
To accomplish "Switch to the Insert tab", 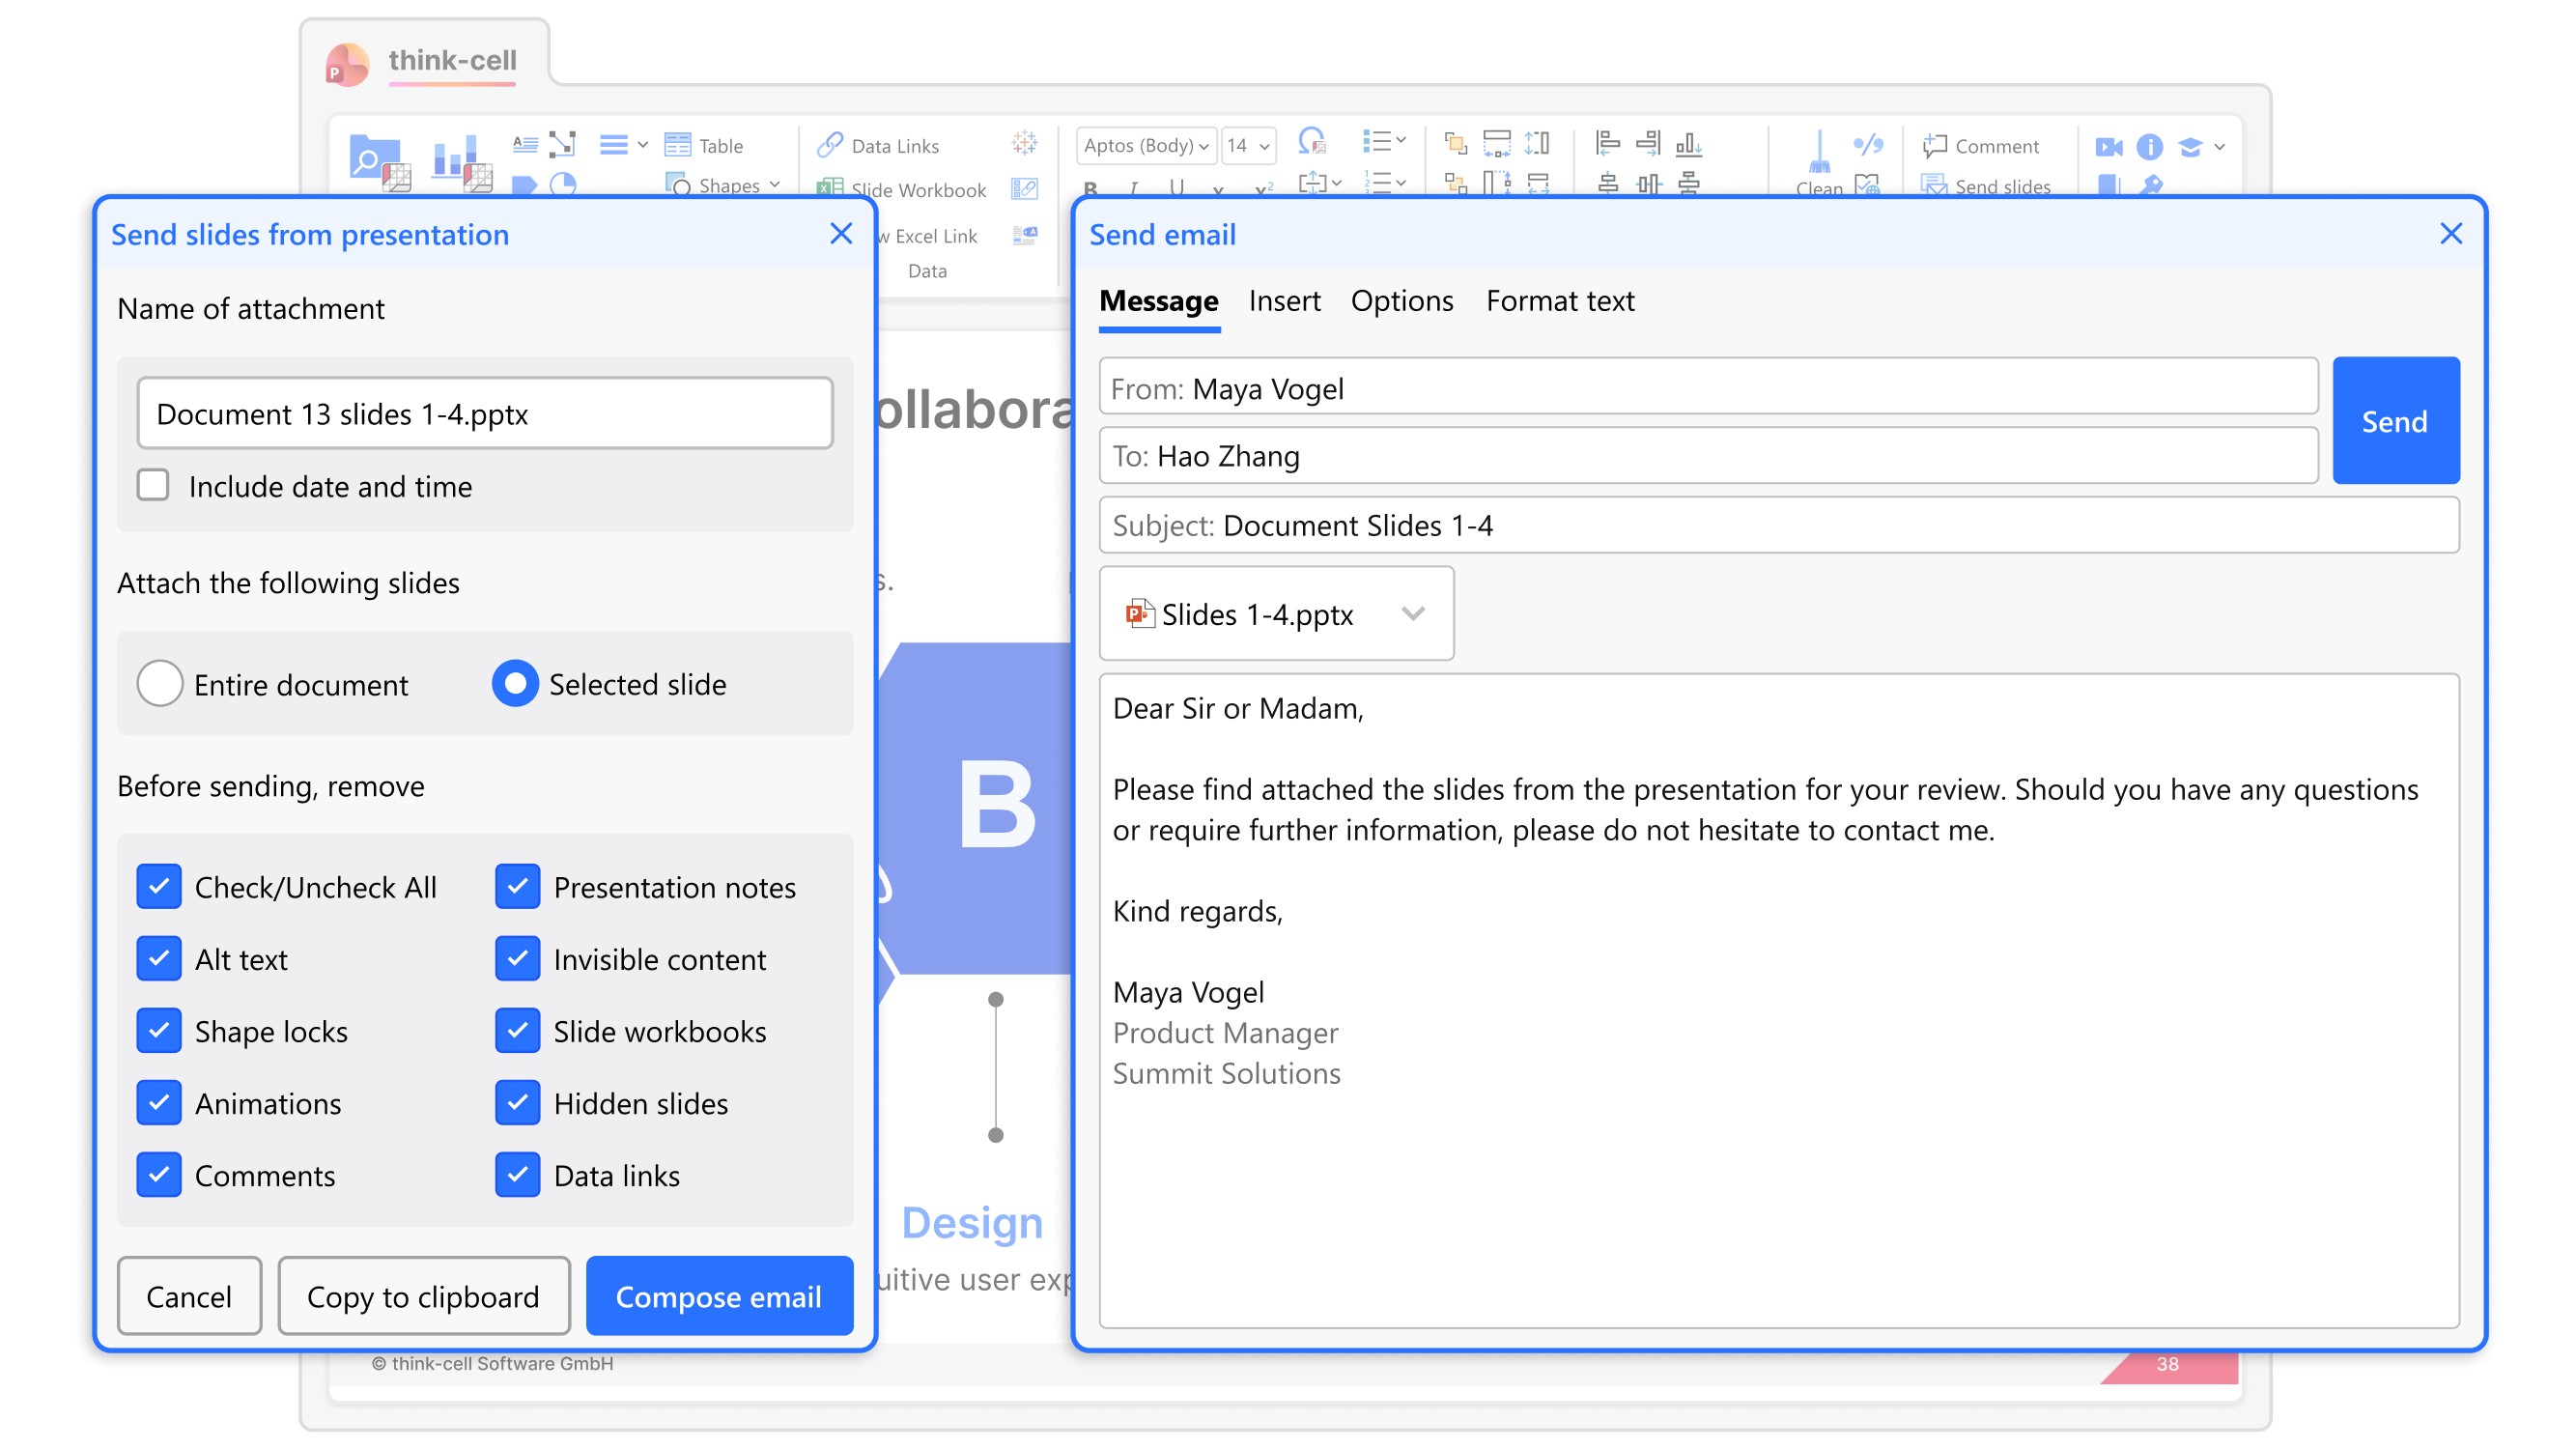I will click(x=1284, y=301).
